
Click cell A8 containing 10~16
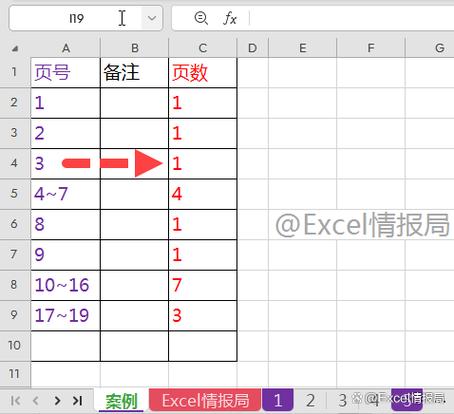(x=66, y=285)
